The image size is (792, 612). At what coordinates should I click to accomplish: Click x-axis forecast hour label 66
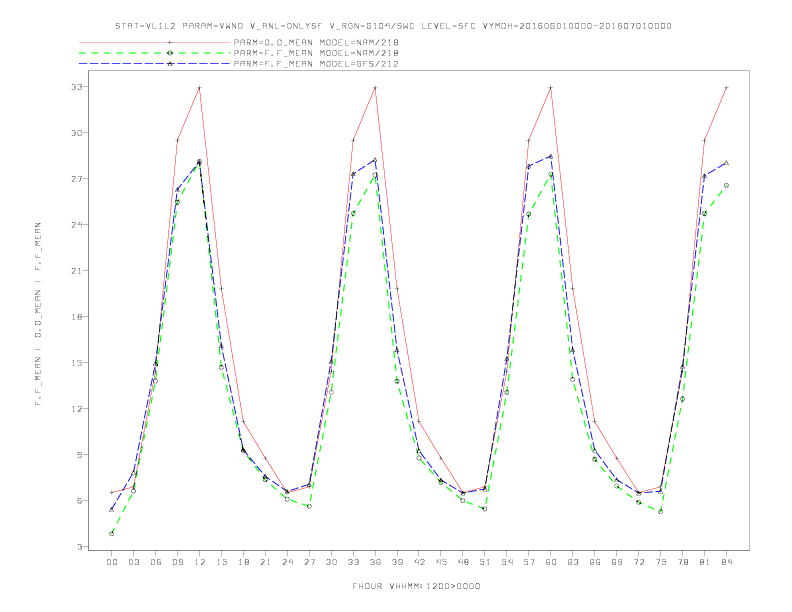(x=595, y=562)
